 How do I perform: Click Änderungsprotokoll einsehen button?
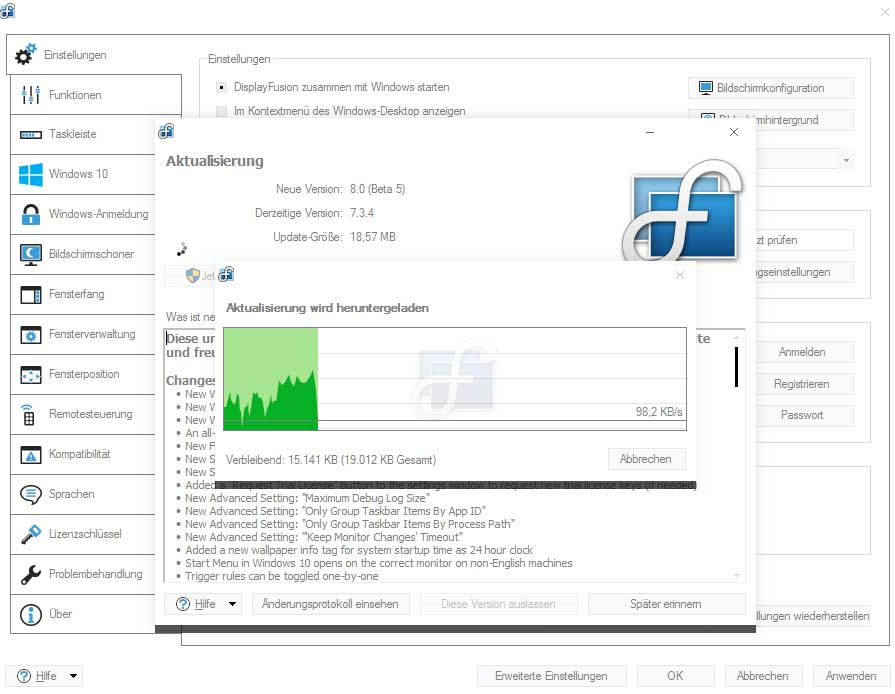click(x=330, y=604)
